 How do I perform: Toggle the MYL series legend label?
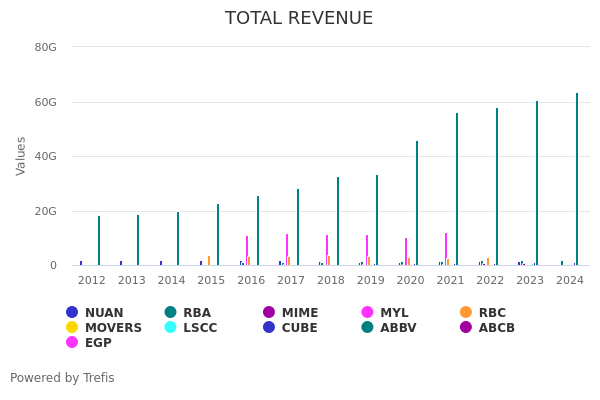click(394, 313)
